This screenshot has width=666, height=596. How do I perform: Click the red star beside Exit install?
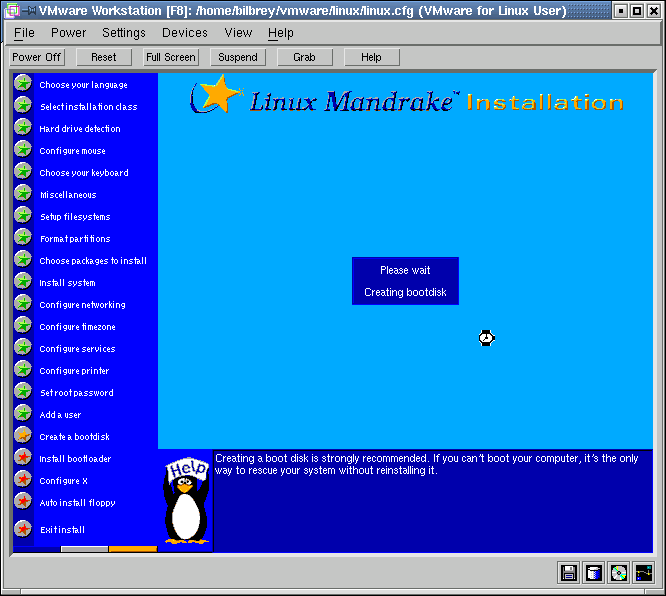point(23,529)
